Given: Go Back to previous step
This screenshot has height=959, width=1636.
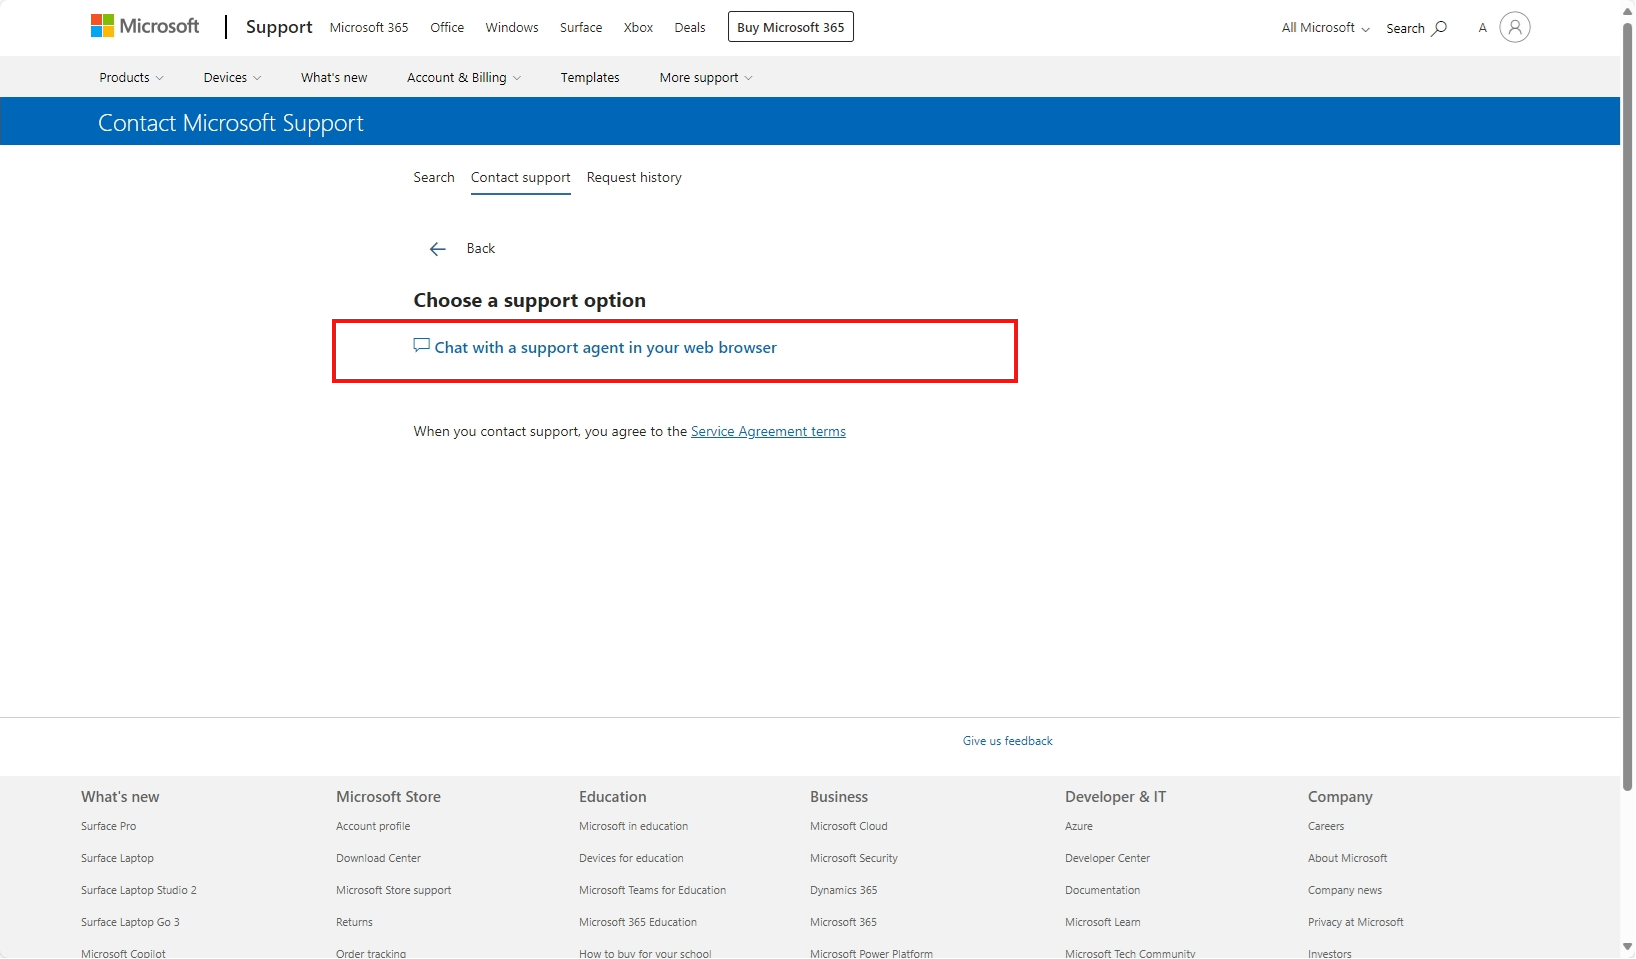Looking at the screenshot, I should 481,248.
